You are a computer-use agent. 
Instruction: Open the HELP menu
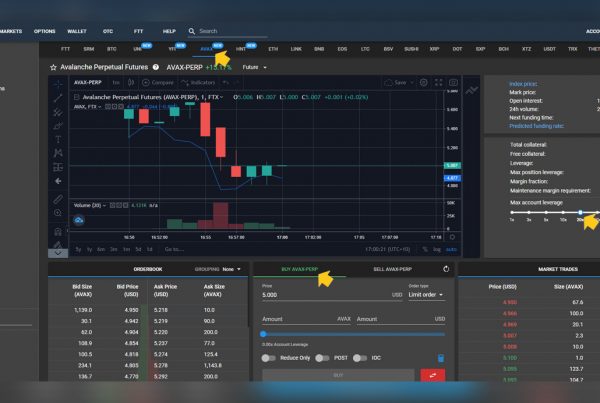pyautogui.click(x=169, y=31)
